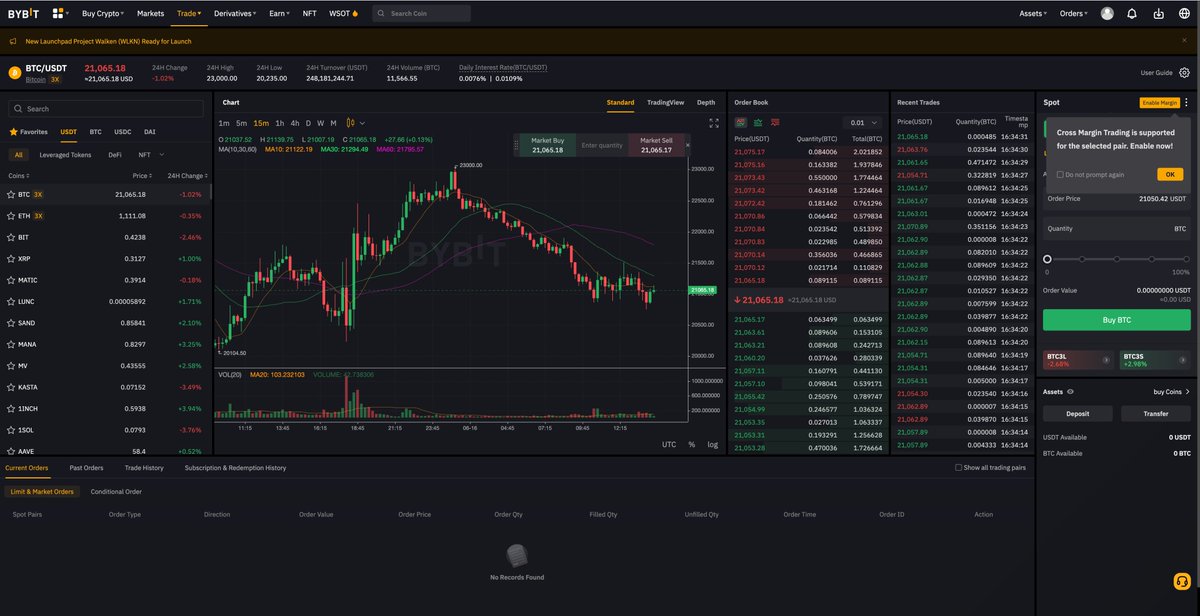Check 'Do not prompt again' checkbox

click(x=1060, y=174)
